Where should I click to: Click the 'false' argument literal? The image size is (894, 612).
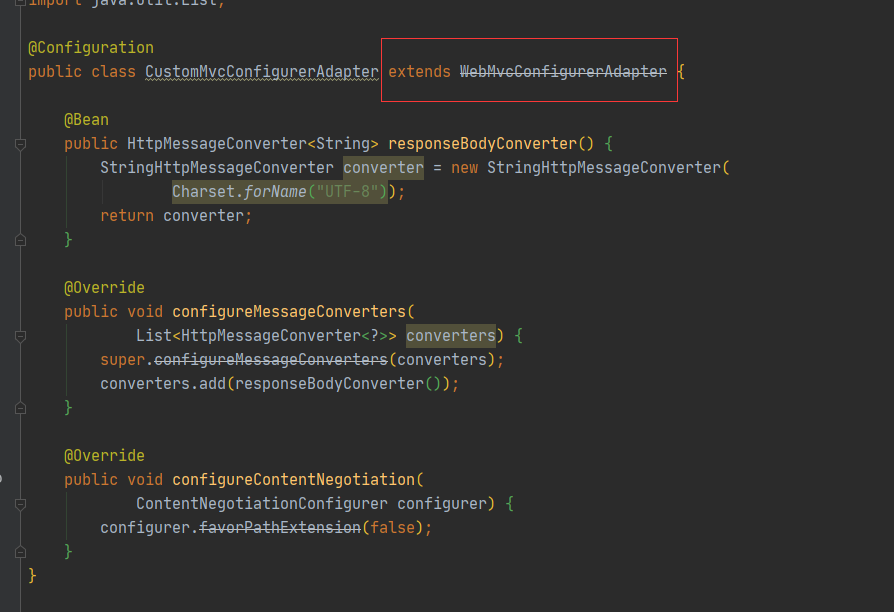pyautogui.click(x=392, y=527)
